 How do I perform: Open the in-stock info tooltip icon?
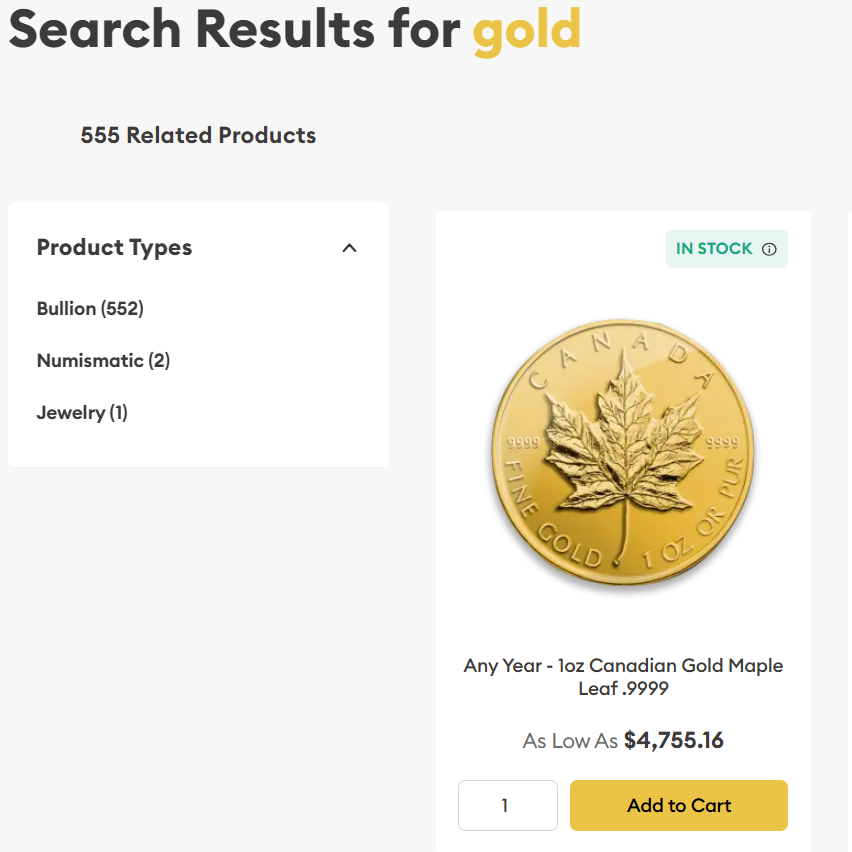coord(768,248)
